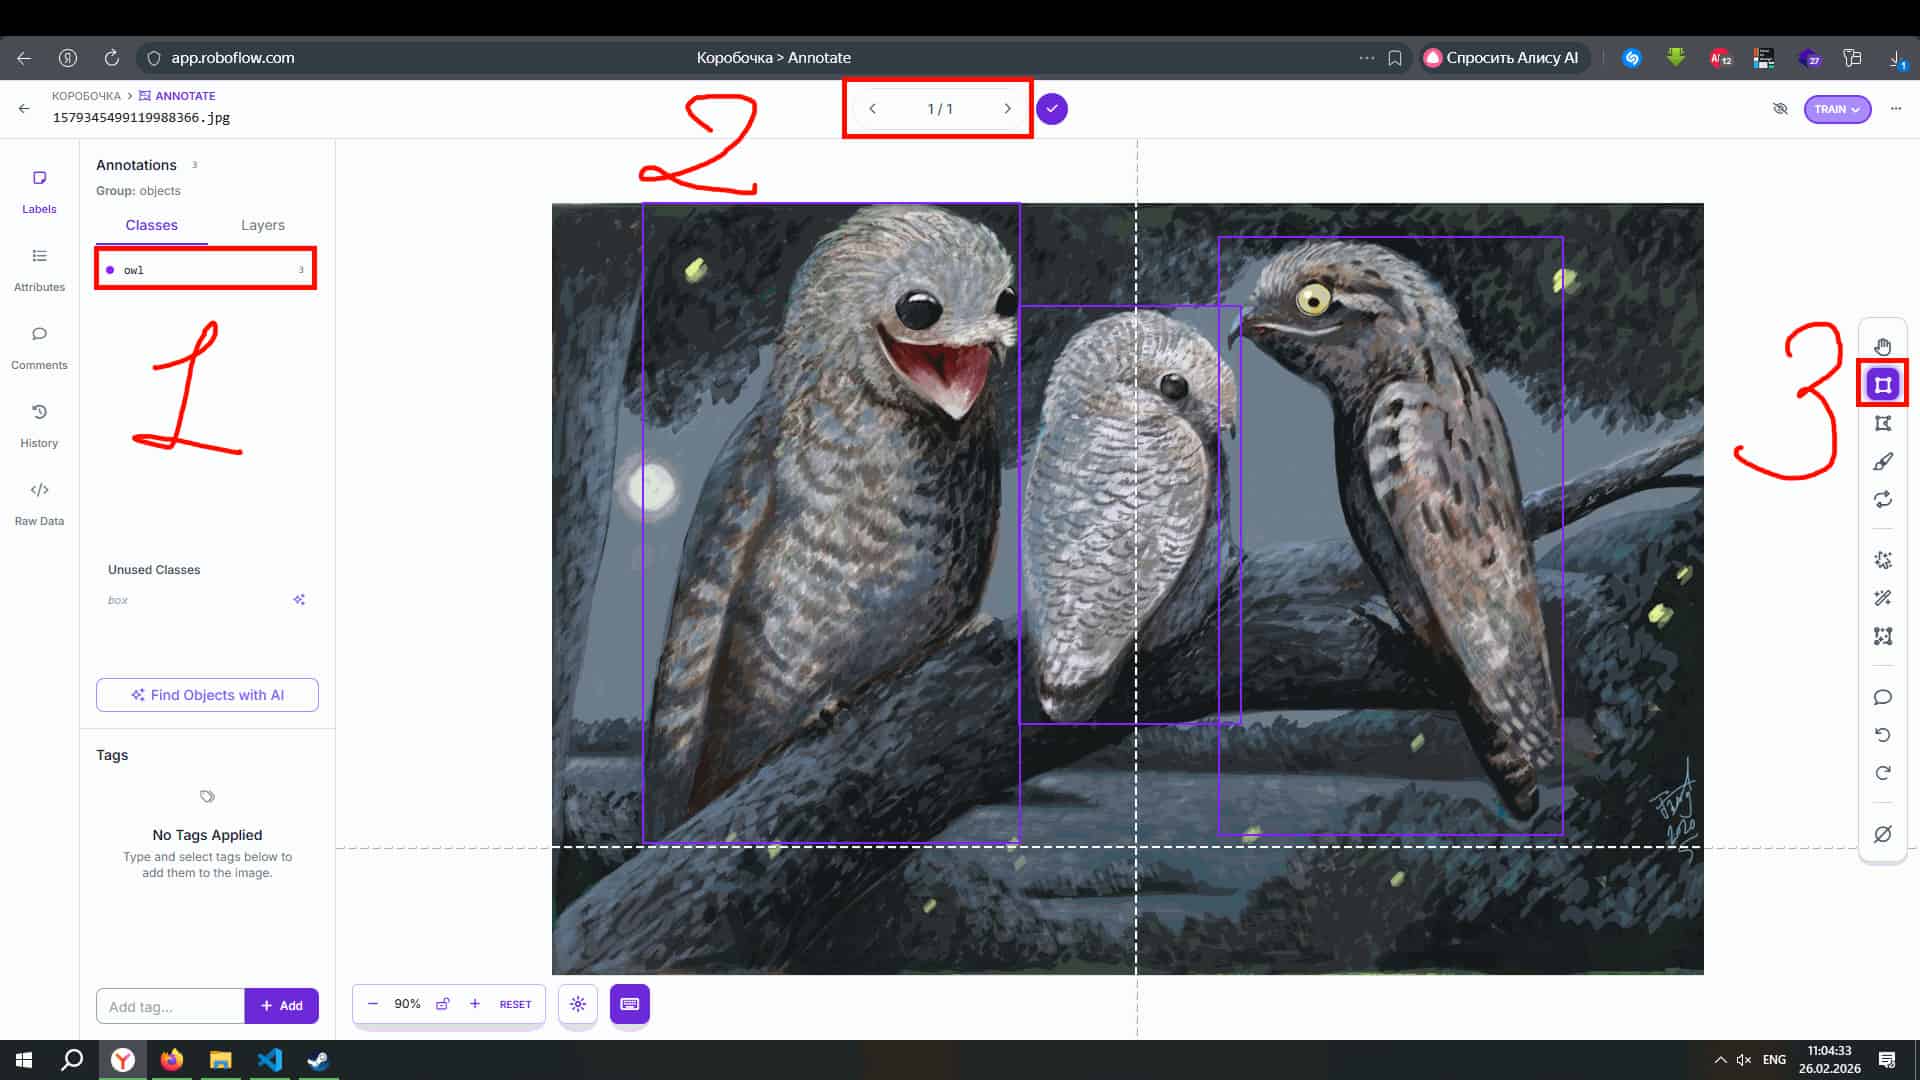Click the app.roboflow.com address bar
Screen dimensions: 1920x1080
pos(232,58)
